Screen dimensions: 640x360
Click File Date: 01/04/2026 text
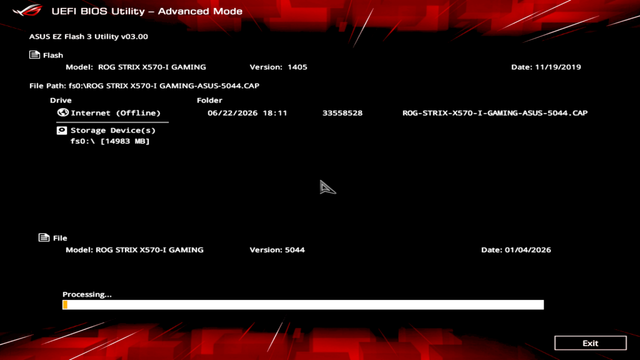coord(516,250)
